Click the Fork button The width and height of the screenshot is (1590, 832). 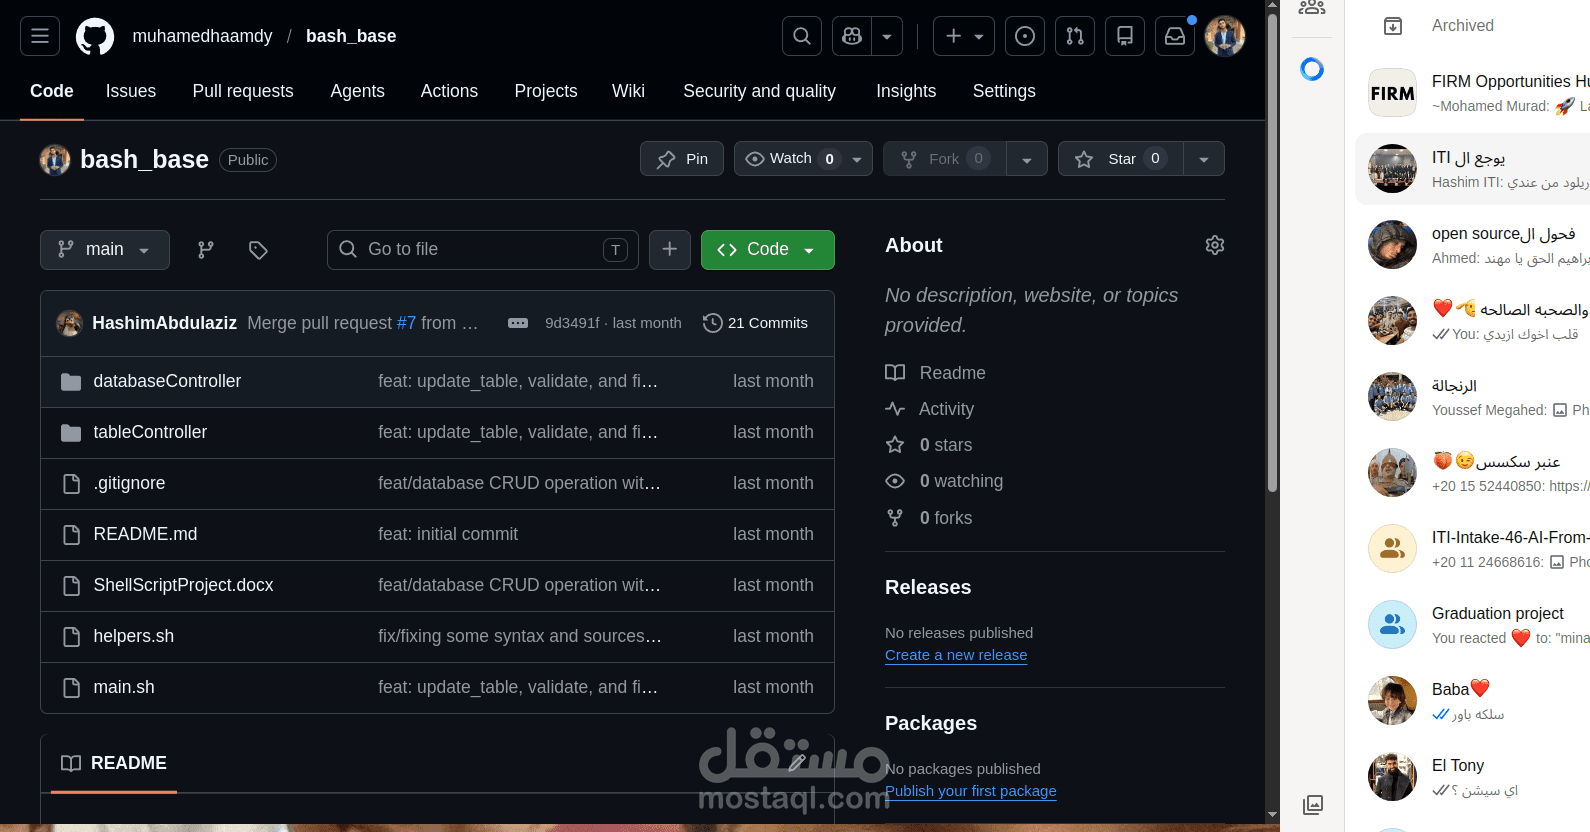pyautogui.click(x=944, y=159)
